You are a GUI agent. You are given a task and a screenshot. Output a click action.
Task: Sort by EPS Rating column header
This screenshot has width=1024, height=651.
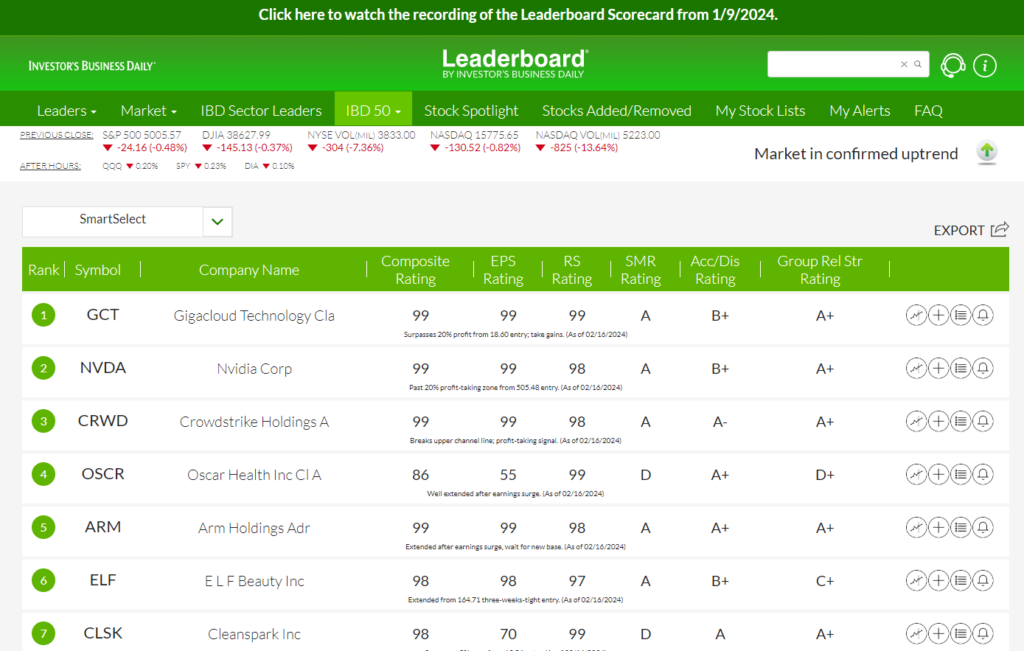503,270
